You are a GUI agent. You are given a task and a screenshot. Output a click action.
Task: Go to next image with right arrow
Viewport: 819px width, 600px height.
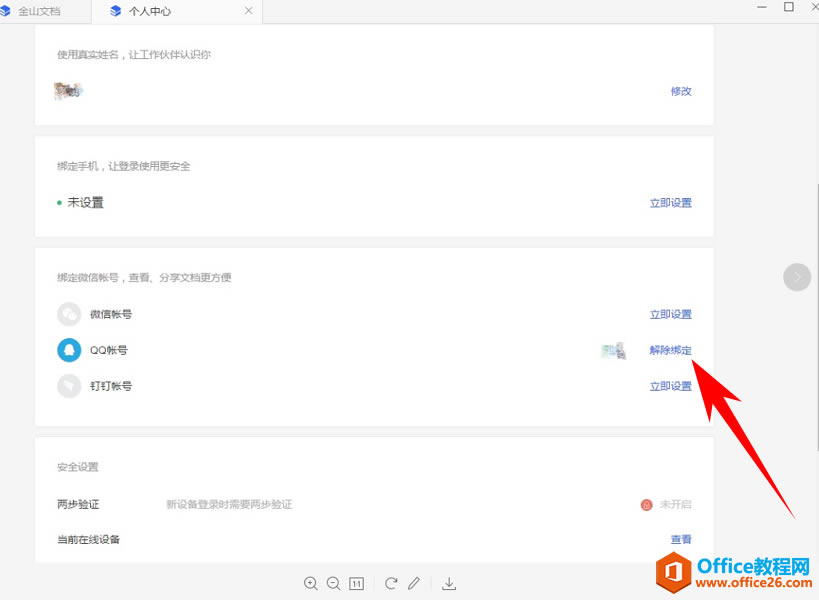pos(797,277)
